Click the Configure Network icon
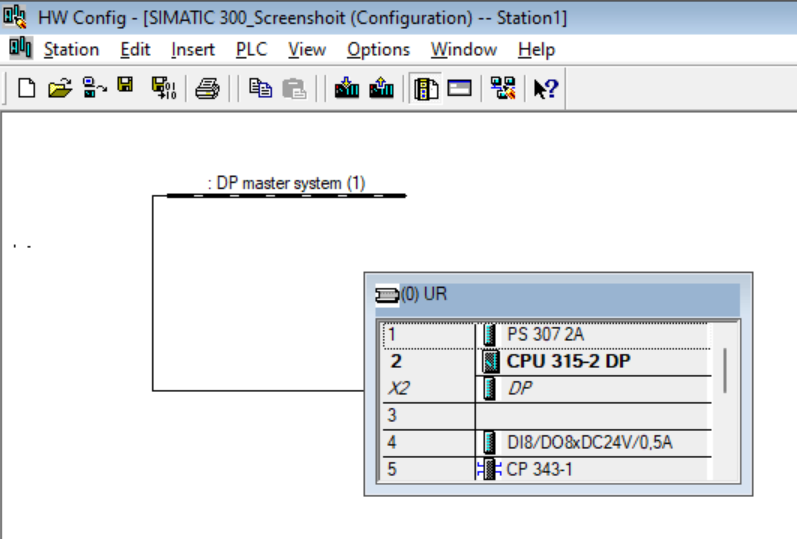 (503, 88)
